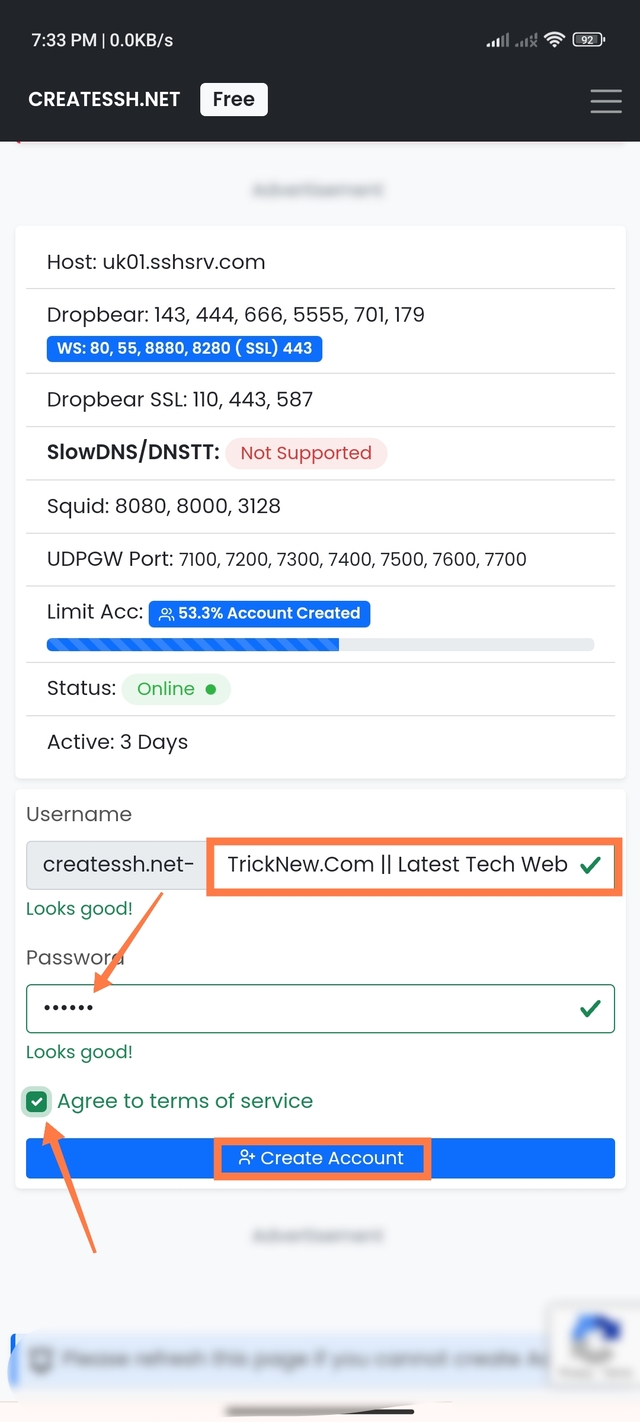This screenshot has height=1422, width=640.
Task: Tap the battery indicator in status bar
Action: (x=587, y=40)
